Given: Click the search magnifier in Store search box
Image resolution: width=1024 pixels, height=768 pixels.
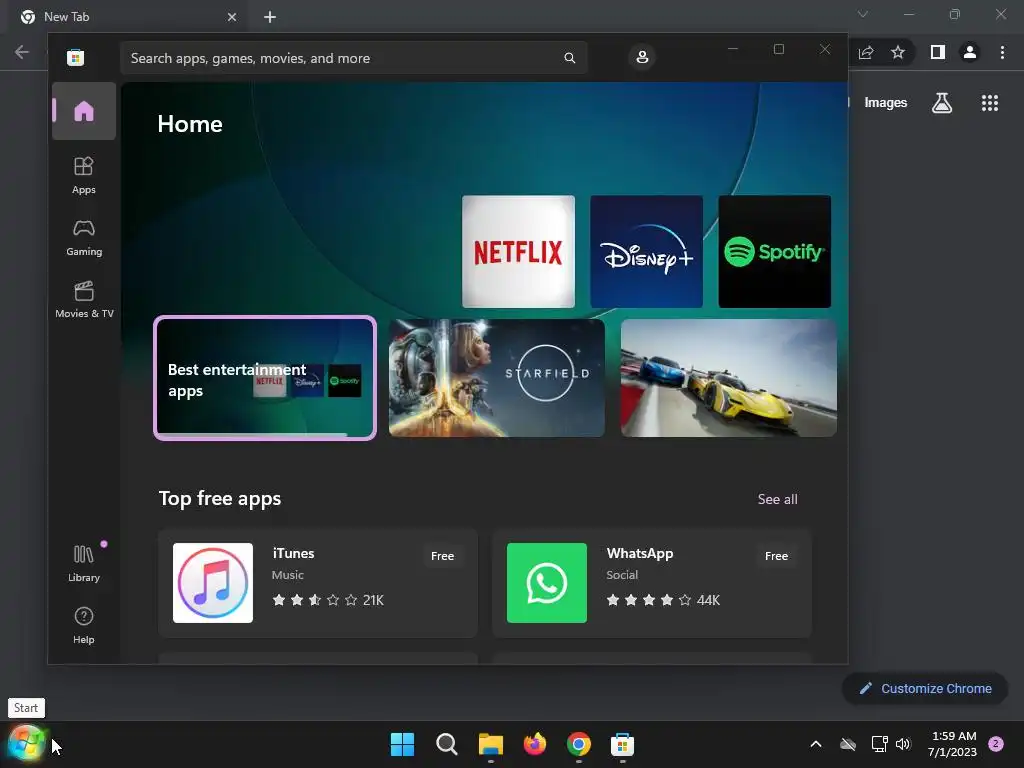Looking at the screenshot, I should click(569, 58).
